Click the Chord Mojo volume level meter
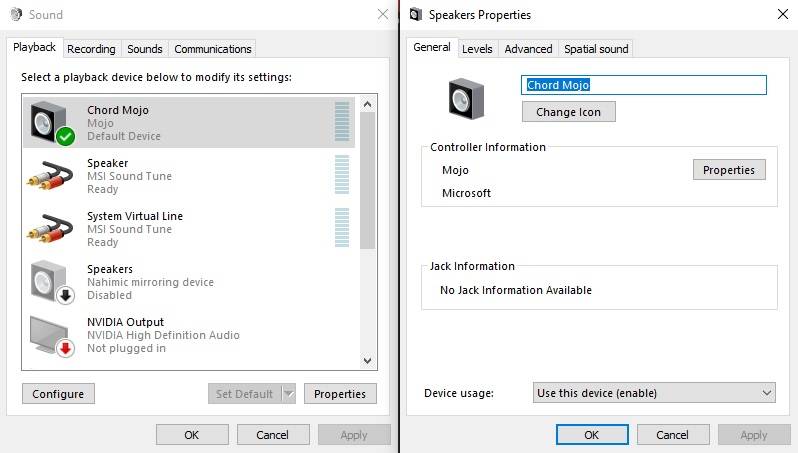The height and width of the screenshot is (453, 798). 342,122
